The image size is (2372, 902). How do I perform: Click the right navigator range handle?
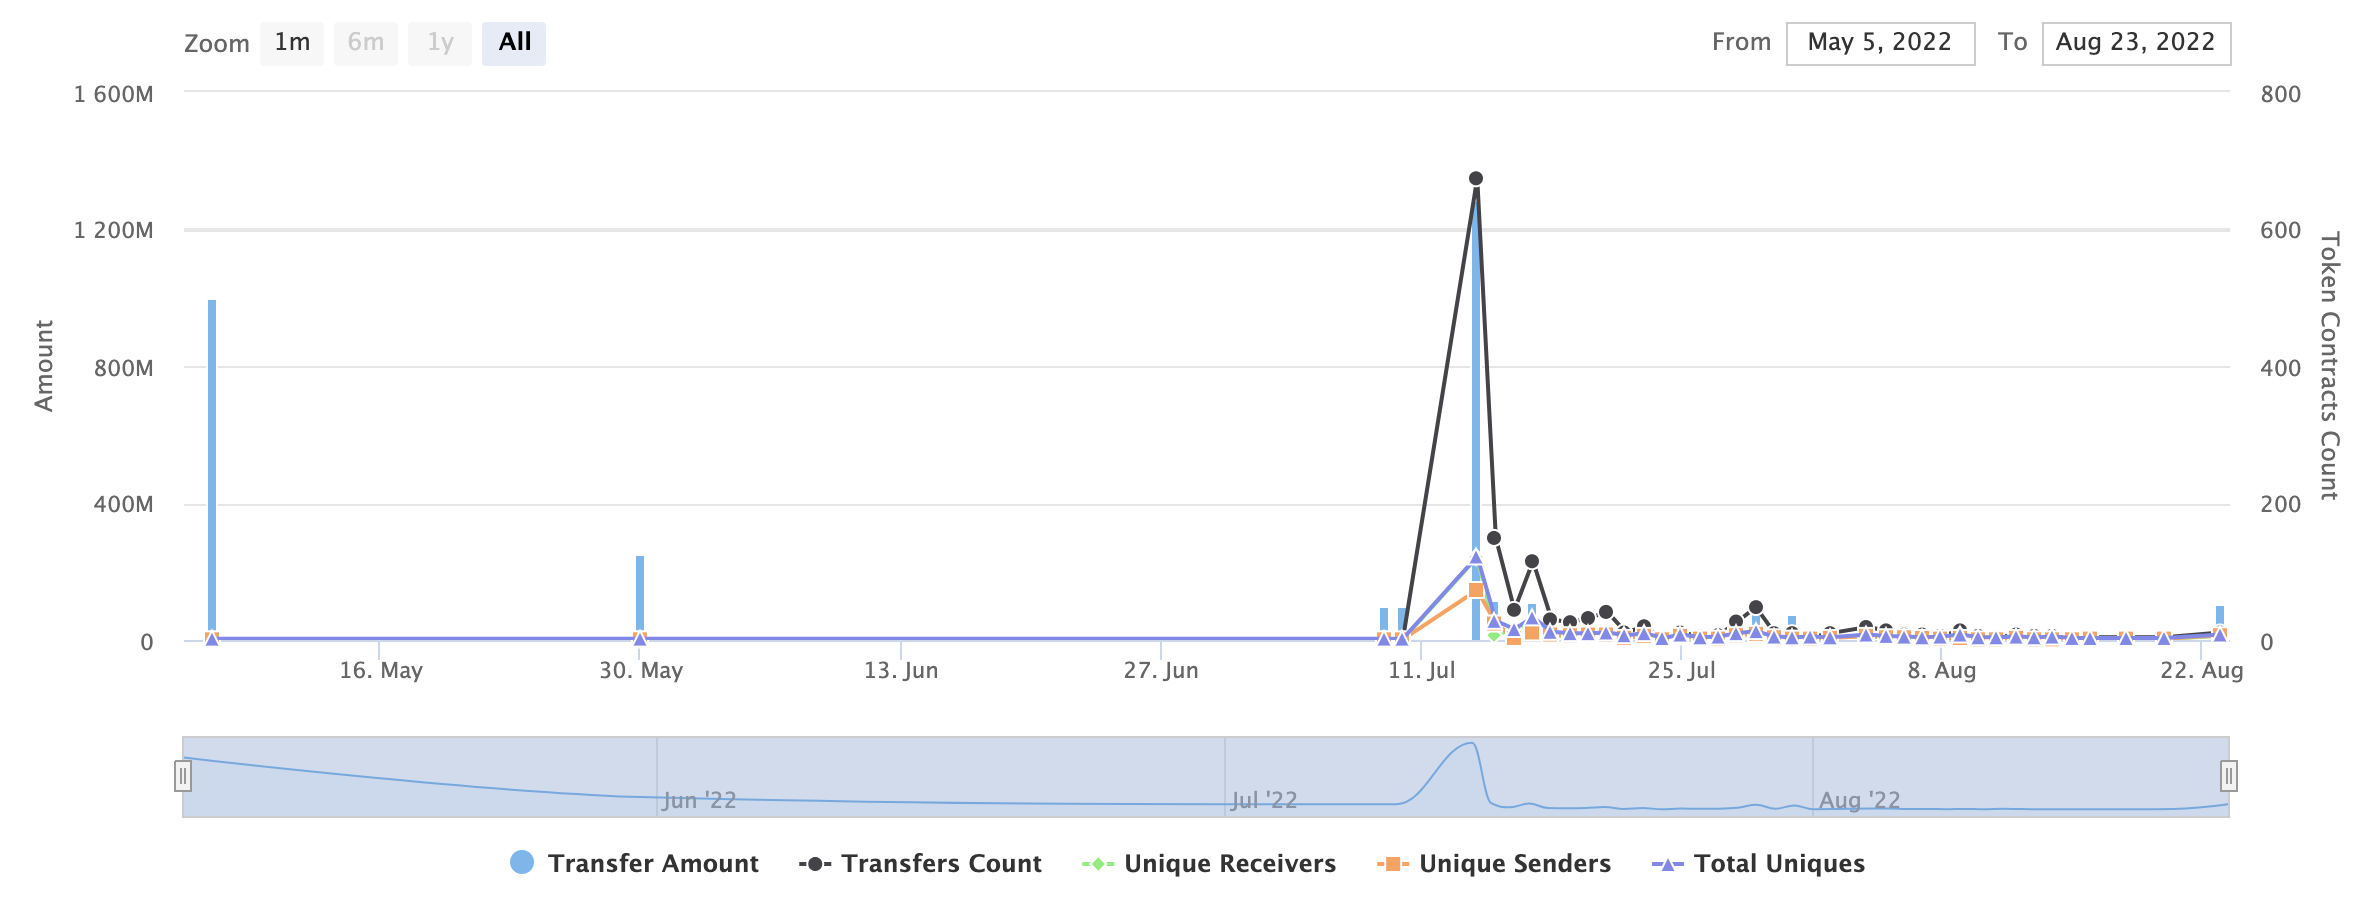(2229, 776)
